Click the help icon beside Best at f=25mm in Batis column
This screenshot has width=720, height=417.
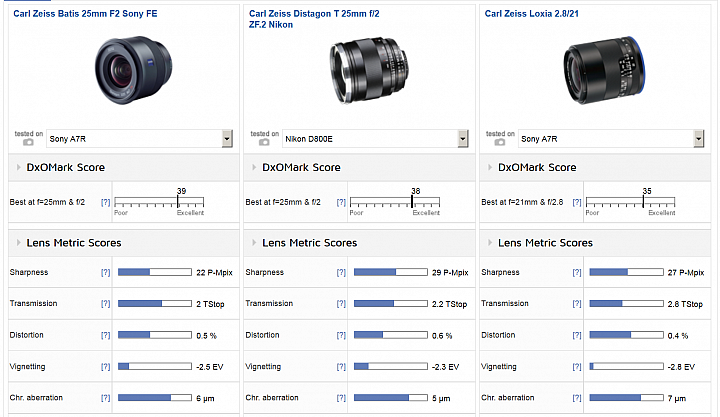tap(105, 202)
